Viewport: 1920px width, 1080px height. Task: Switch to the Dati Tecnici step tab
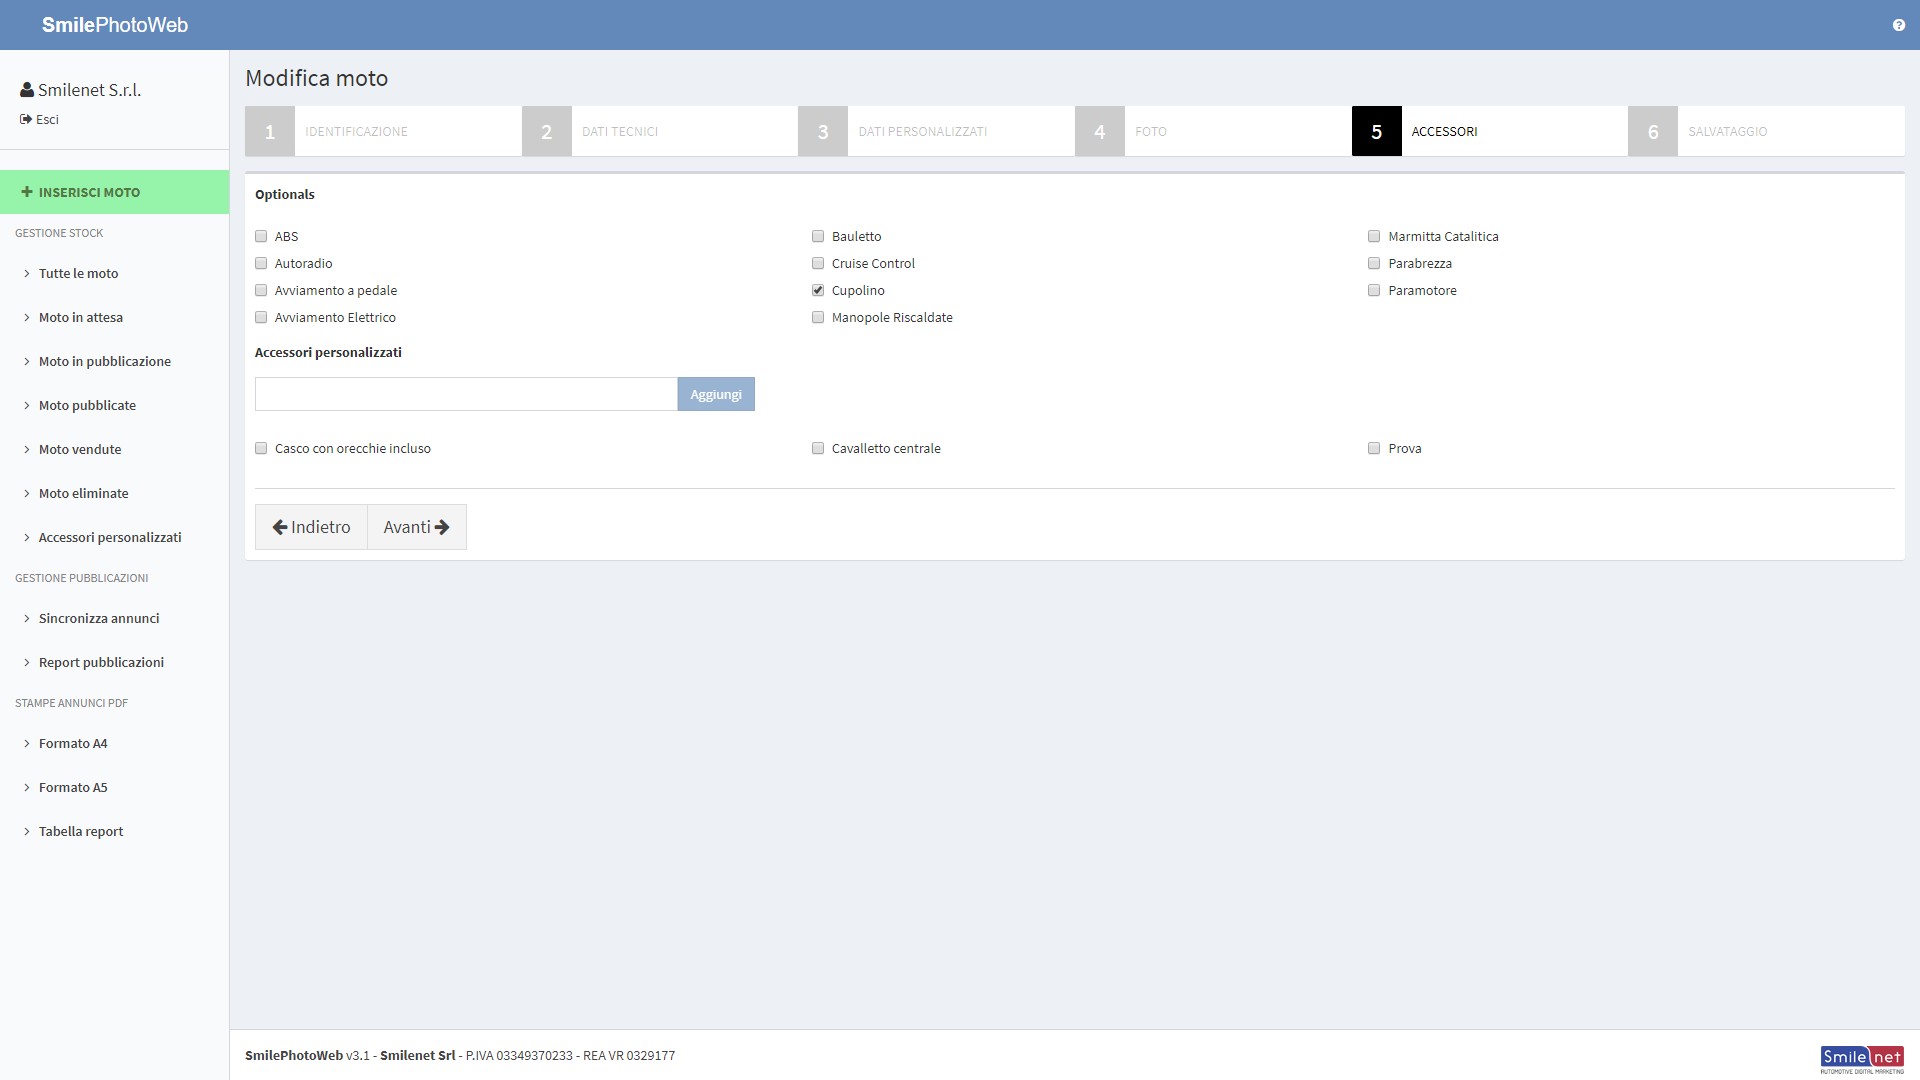(x=620, y=131)
